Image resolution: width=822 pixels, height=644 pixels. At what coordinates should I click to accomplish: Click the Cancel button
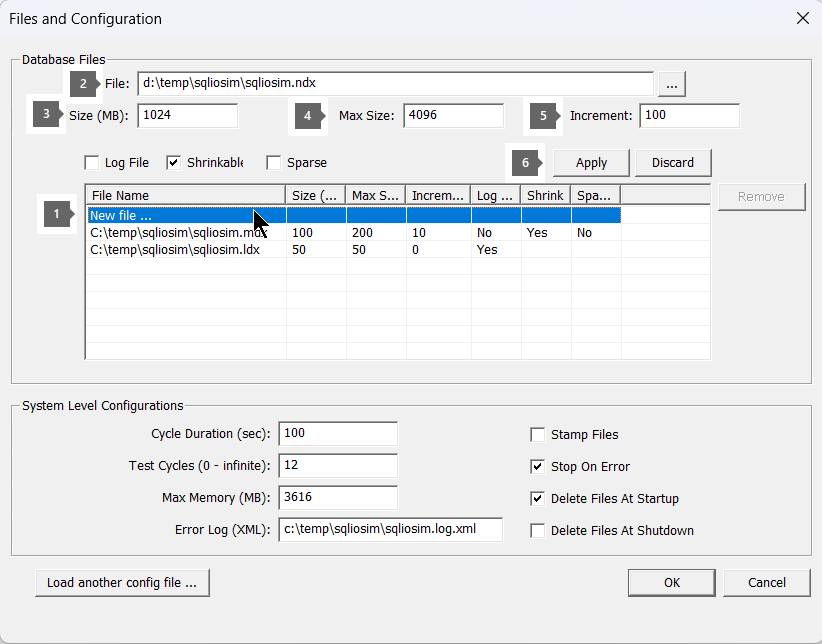pyautogui.click(x=766, y=583)
